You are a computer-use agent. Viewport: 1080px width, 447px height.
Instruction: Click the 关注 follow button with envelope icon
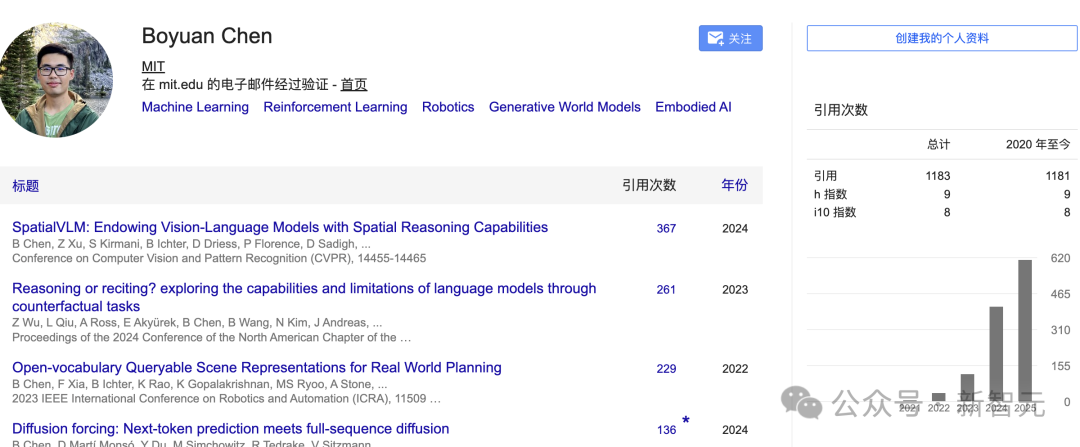730,39
